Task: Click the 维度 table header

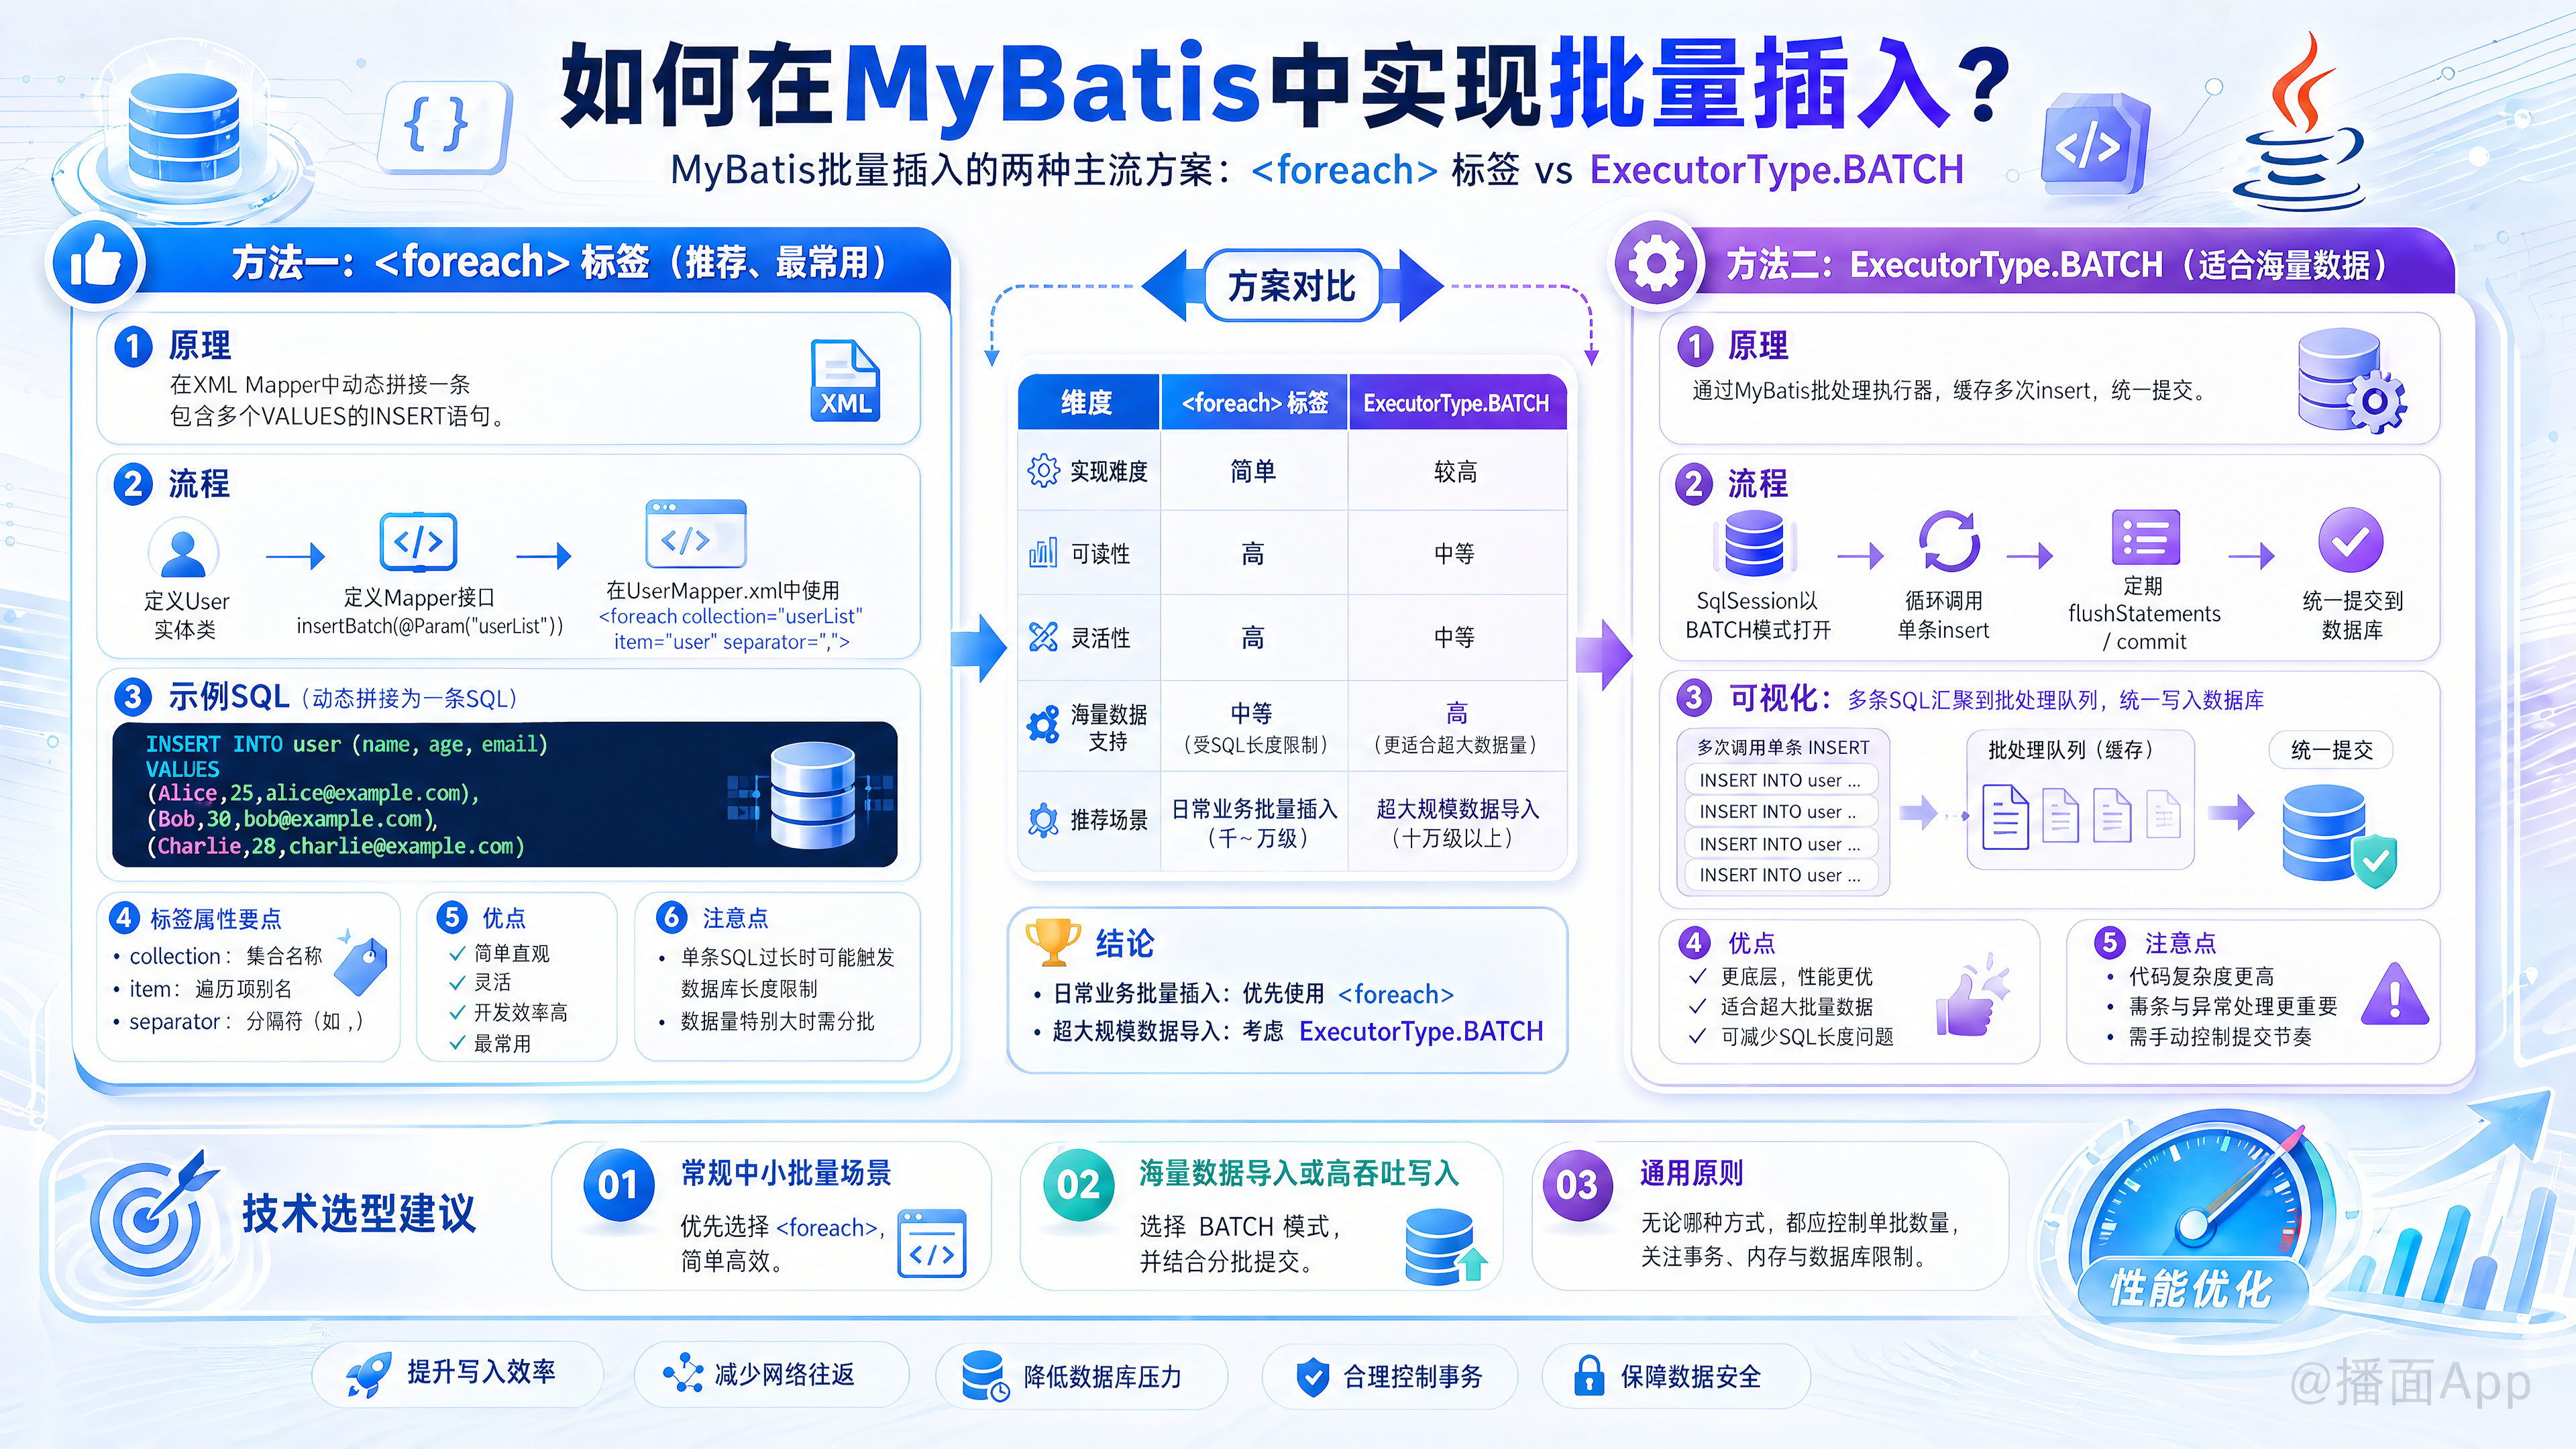Action: point(1087,402)
